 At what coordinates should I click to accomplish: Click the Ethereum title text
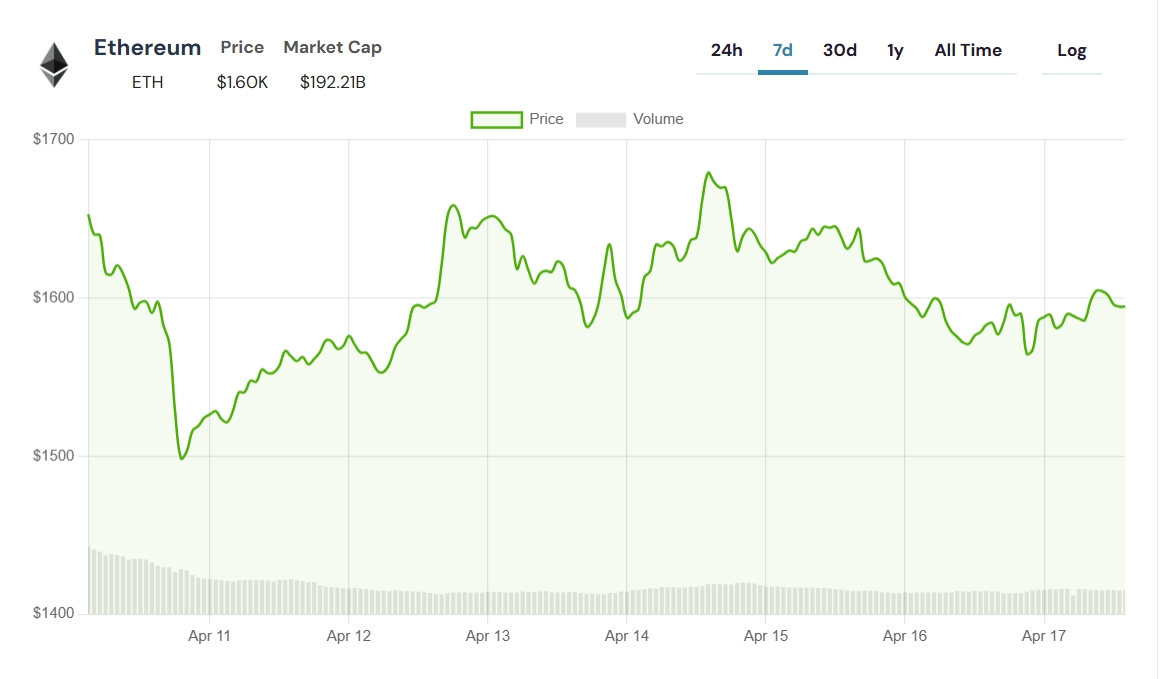tap(147, 47)
